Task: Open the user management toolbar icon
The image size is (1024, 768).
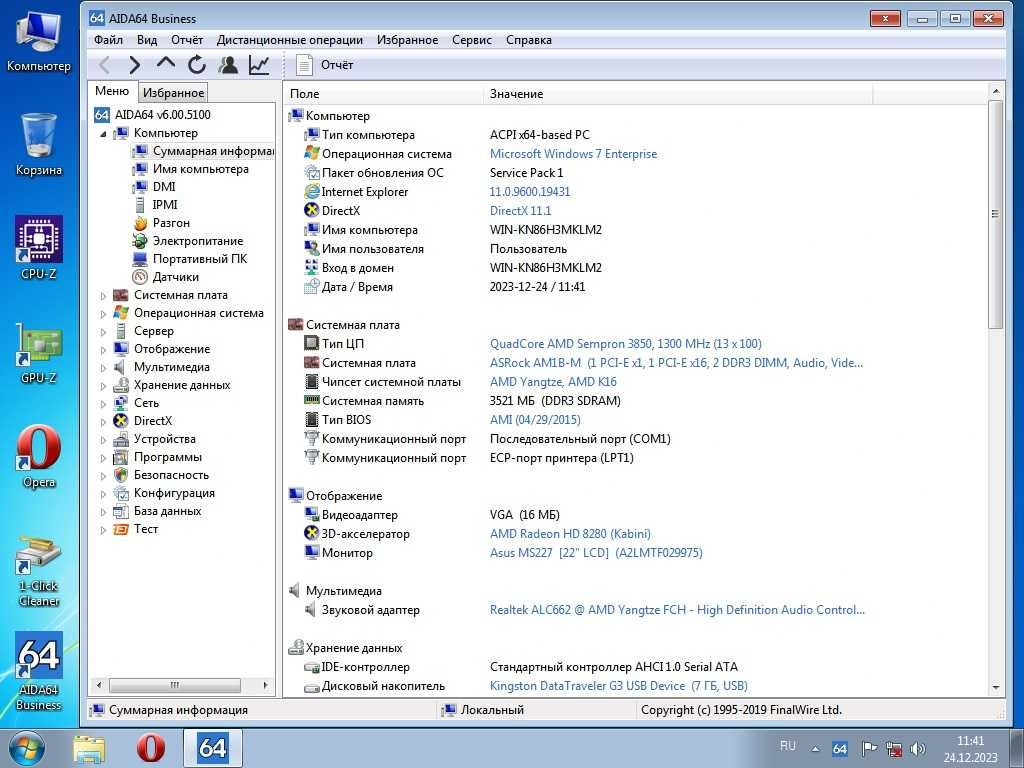Action: click(228, 65)
